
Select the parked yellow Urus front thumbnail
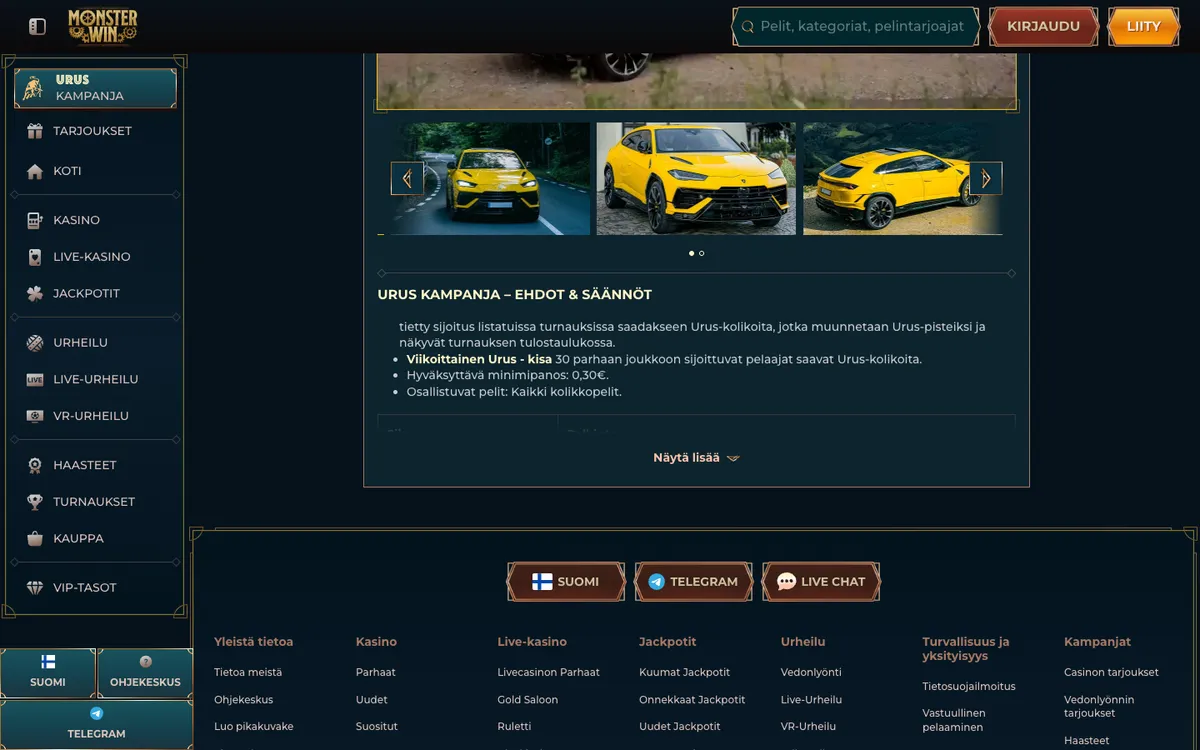pos(696,179)
